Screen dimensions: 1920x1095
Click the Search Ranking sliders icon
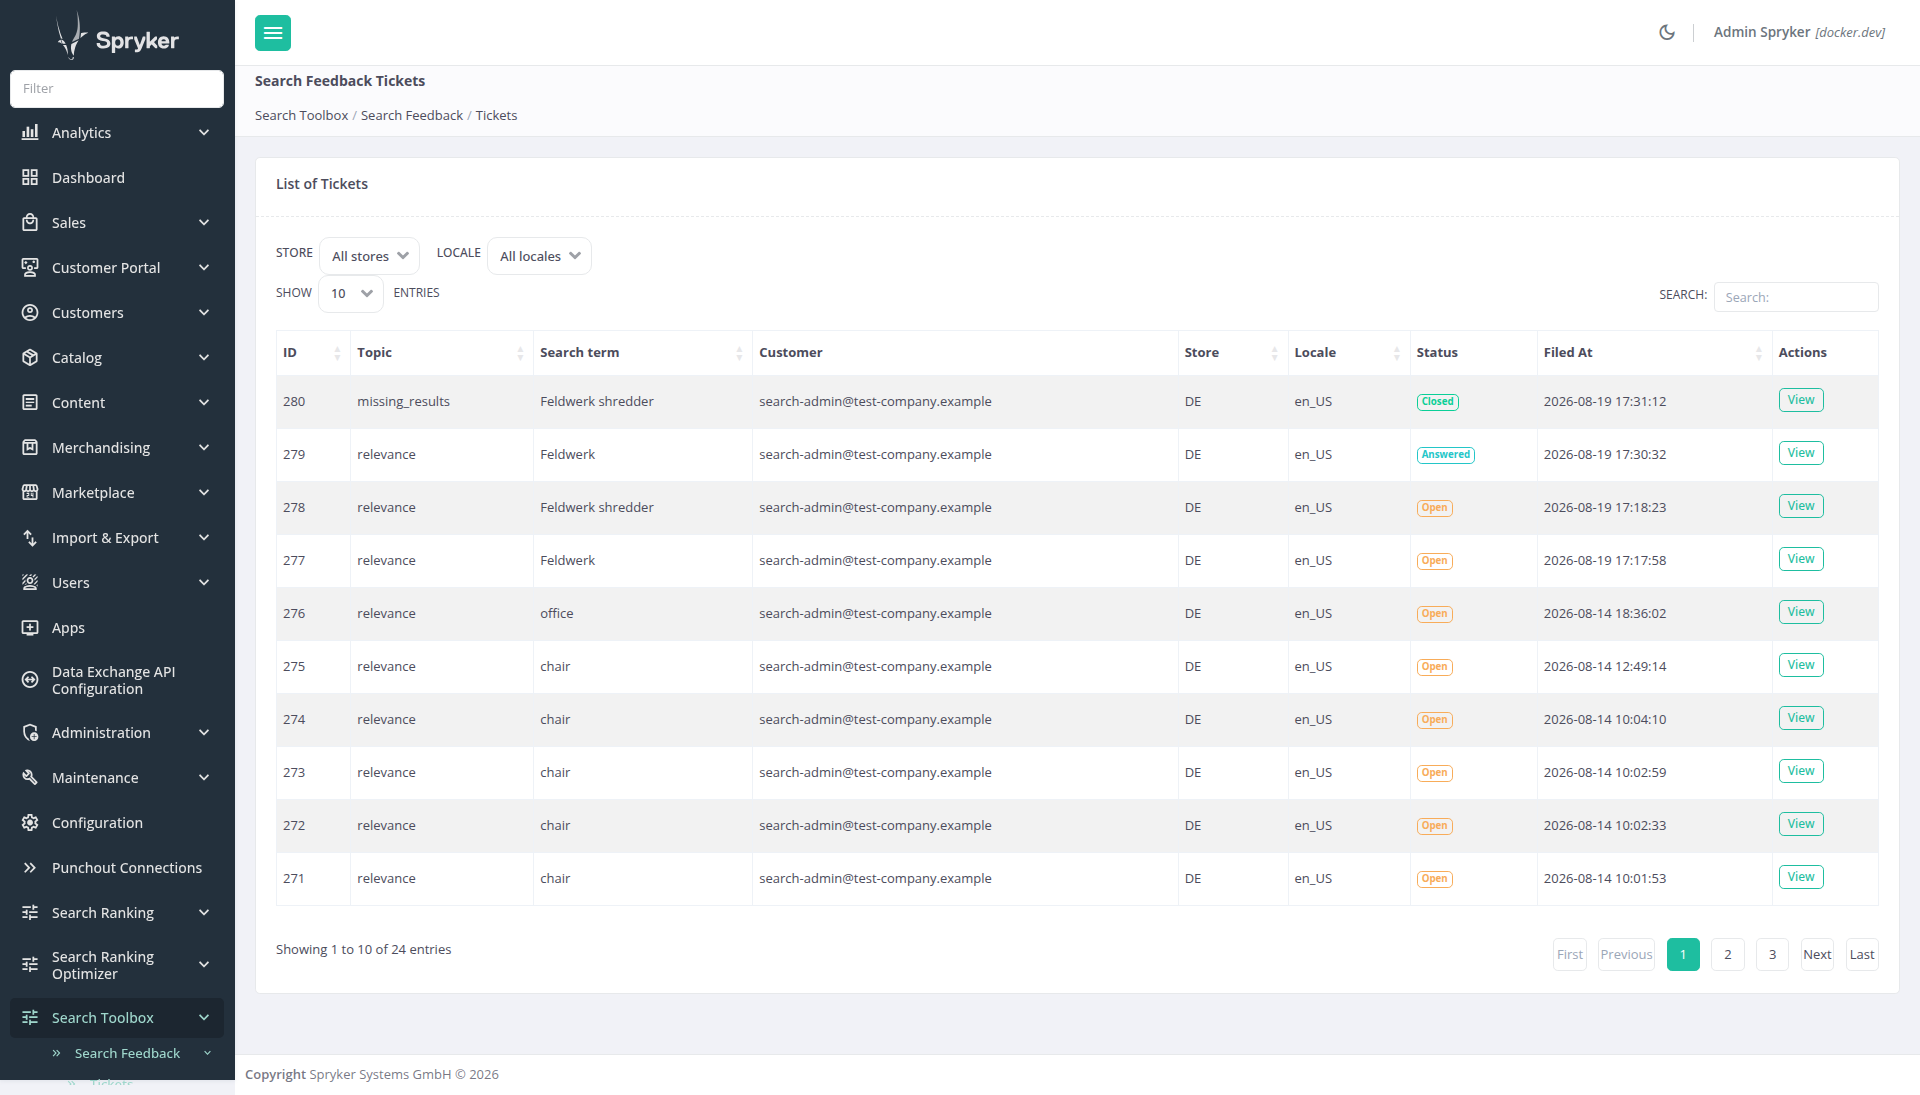coord(30,912)
